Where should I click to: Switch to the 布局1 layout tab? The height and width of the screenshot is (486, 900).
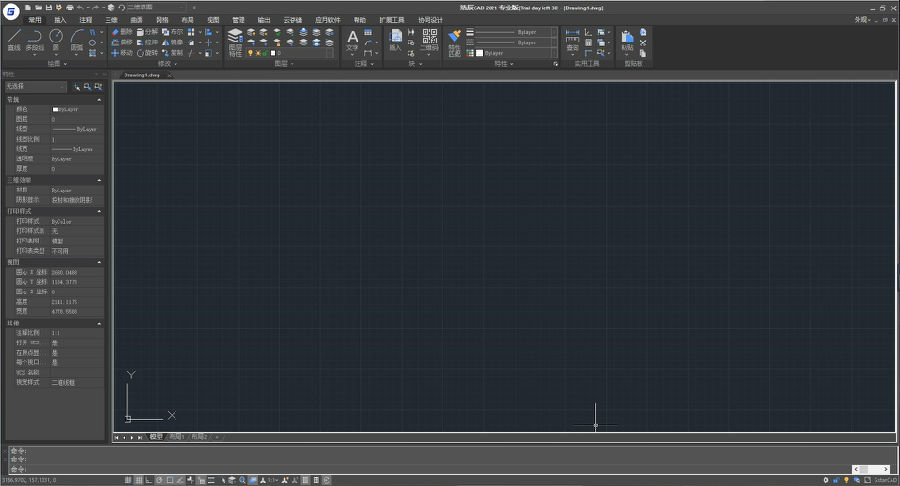177,437
